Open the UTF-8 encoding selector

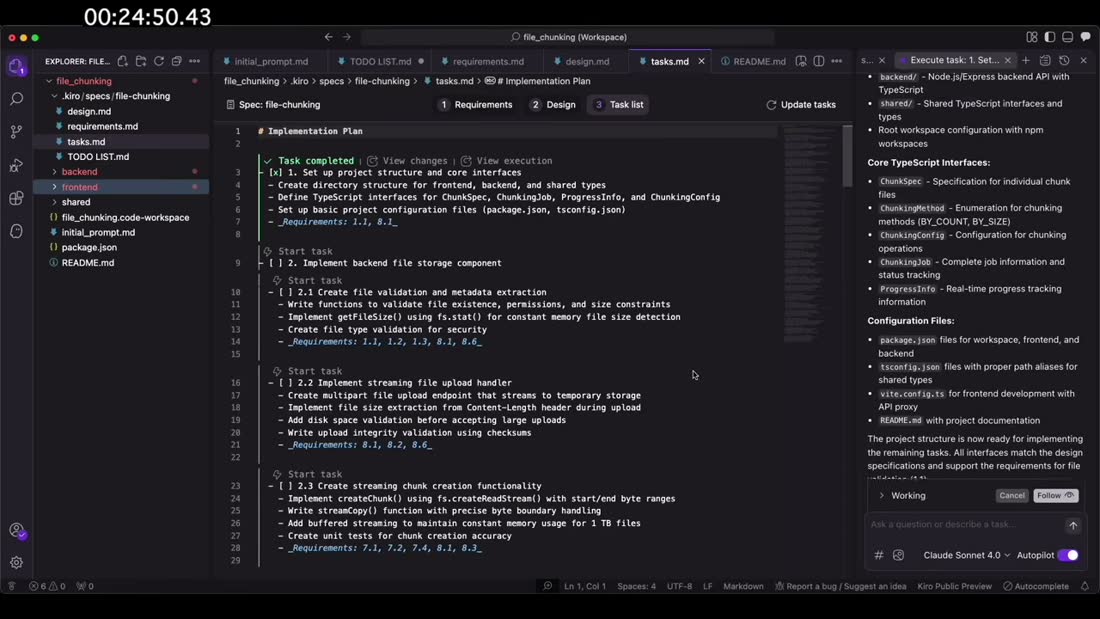coord(679,586)
